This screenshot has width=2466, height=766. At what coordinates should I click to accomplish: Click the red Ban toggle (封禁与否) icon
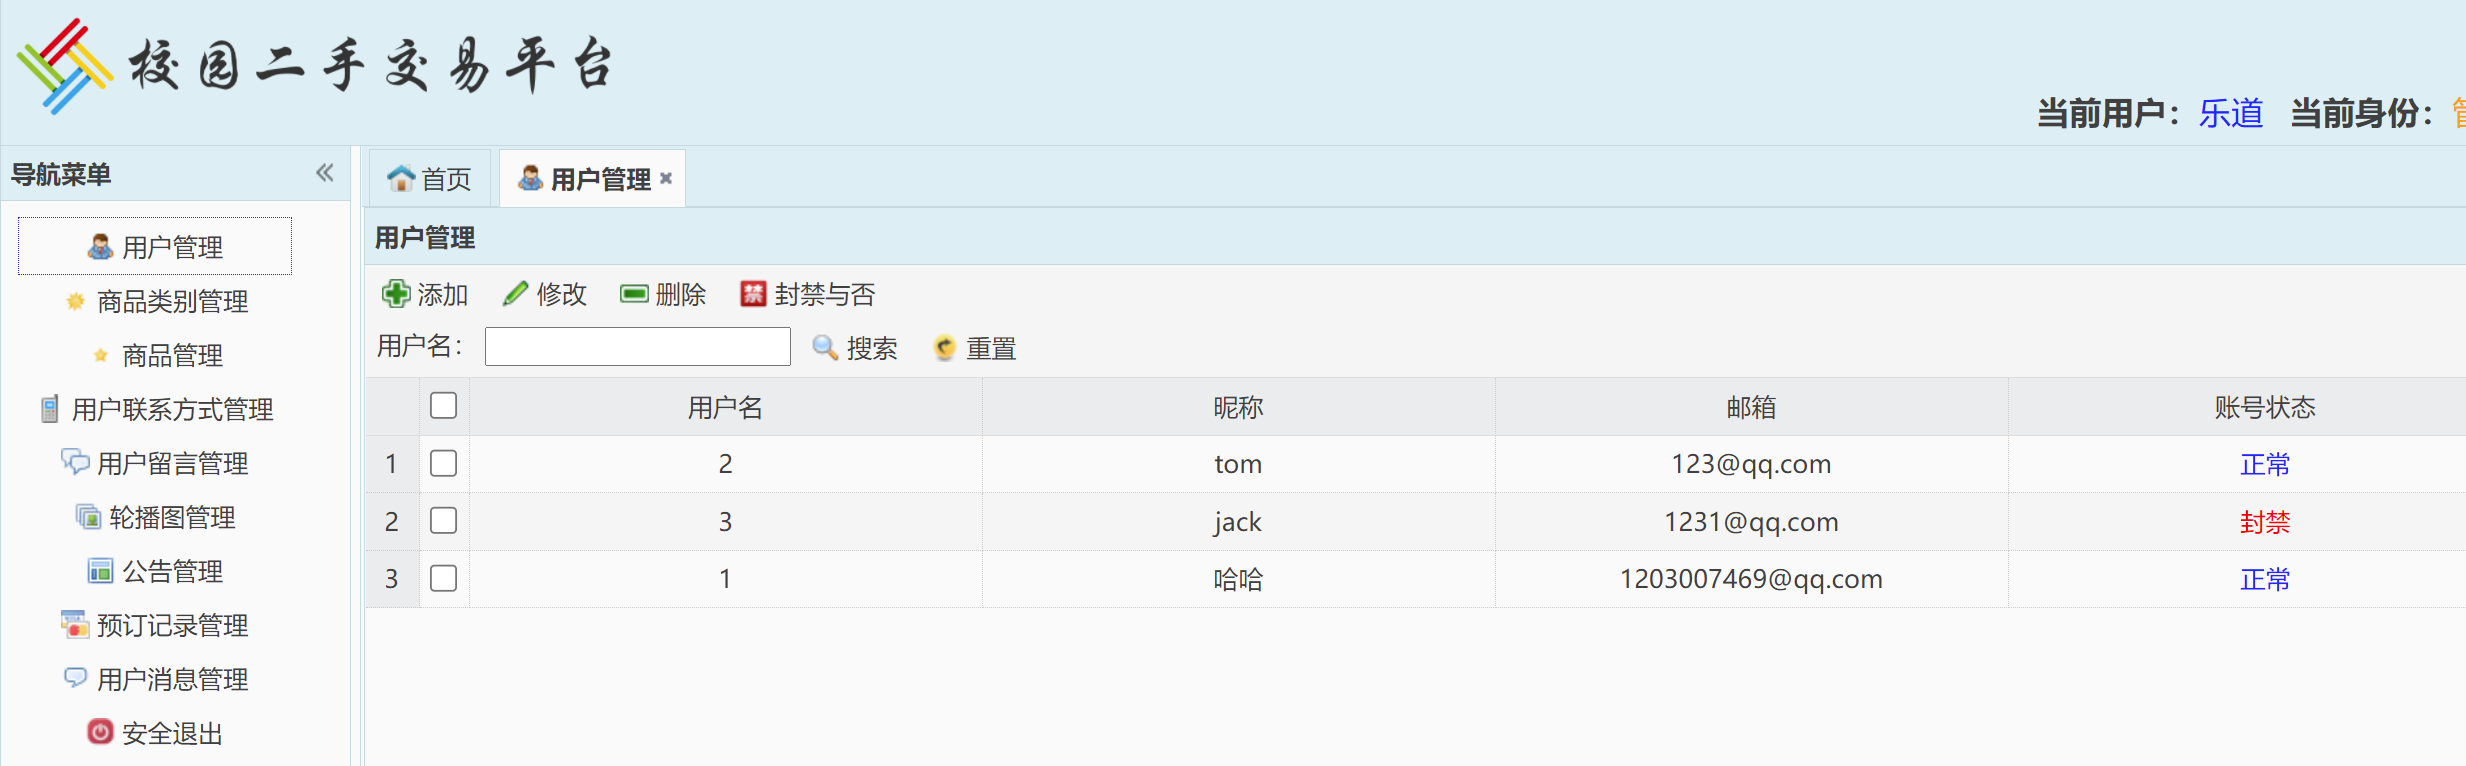click(x=753, y=294)
